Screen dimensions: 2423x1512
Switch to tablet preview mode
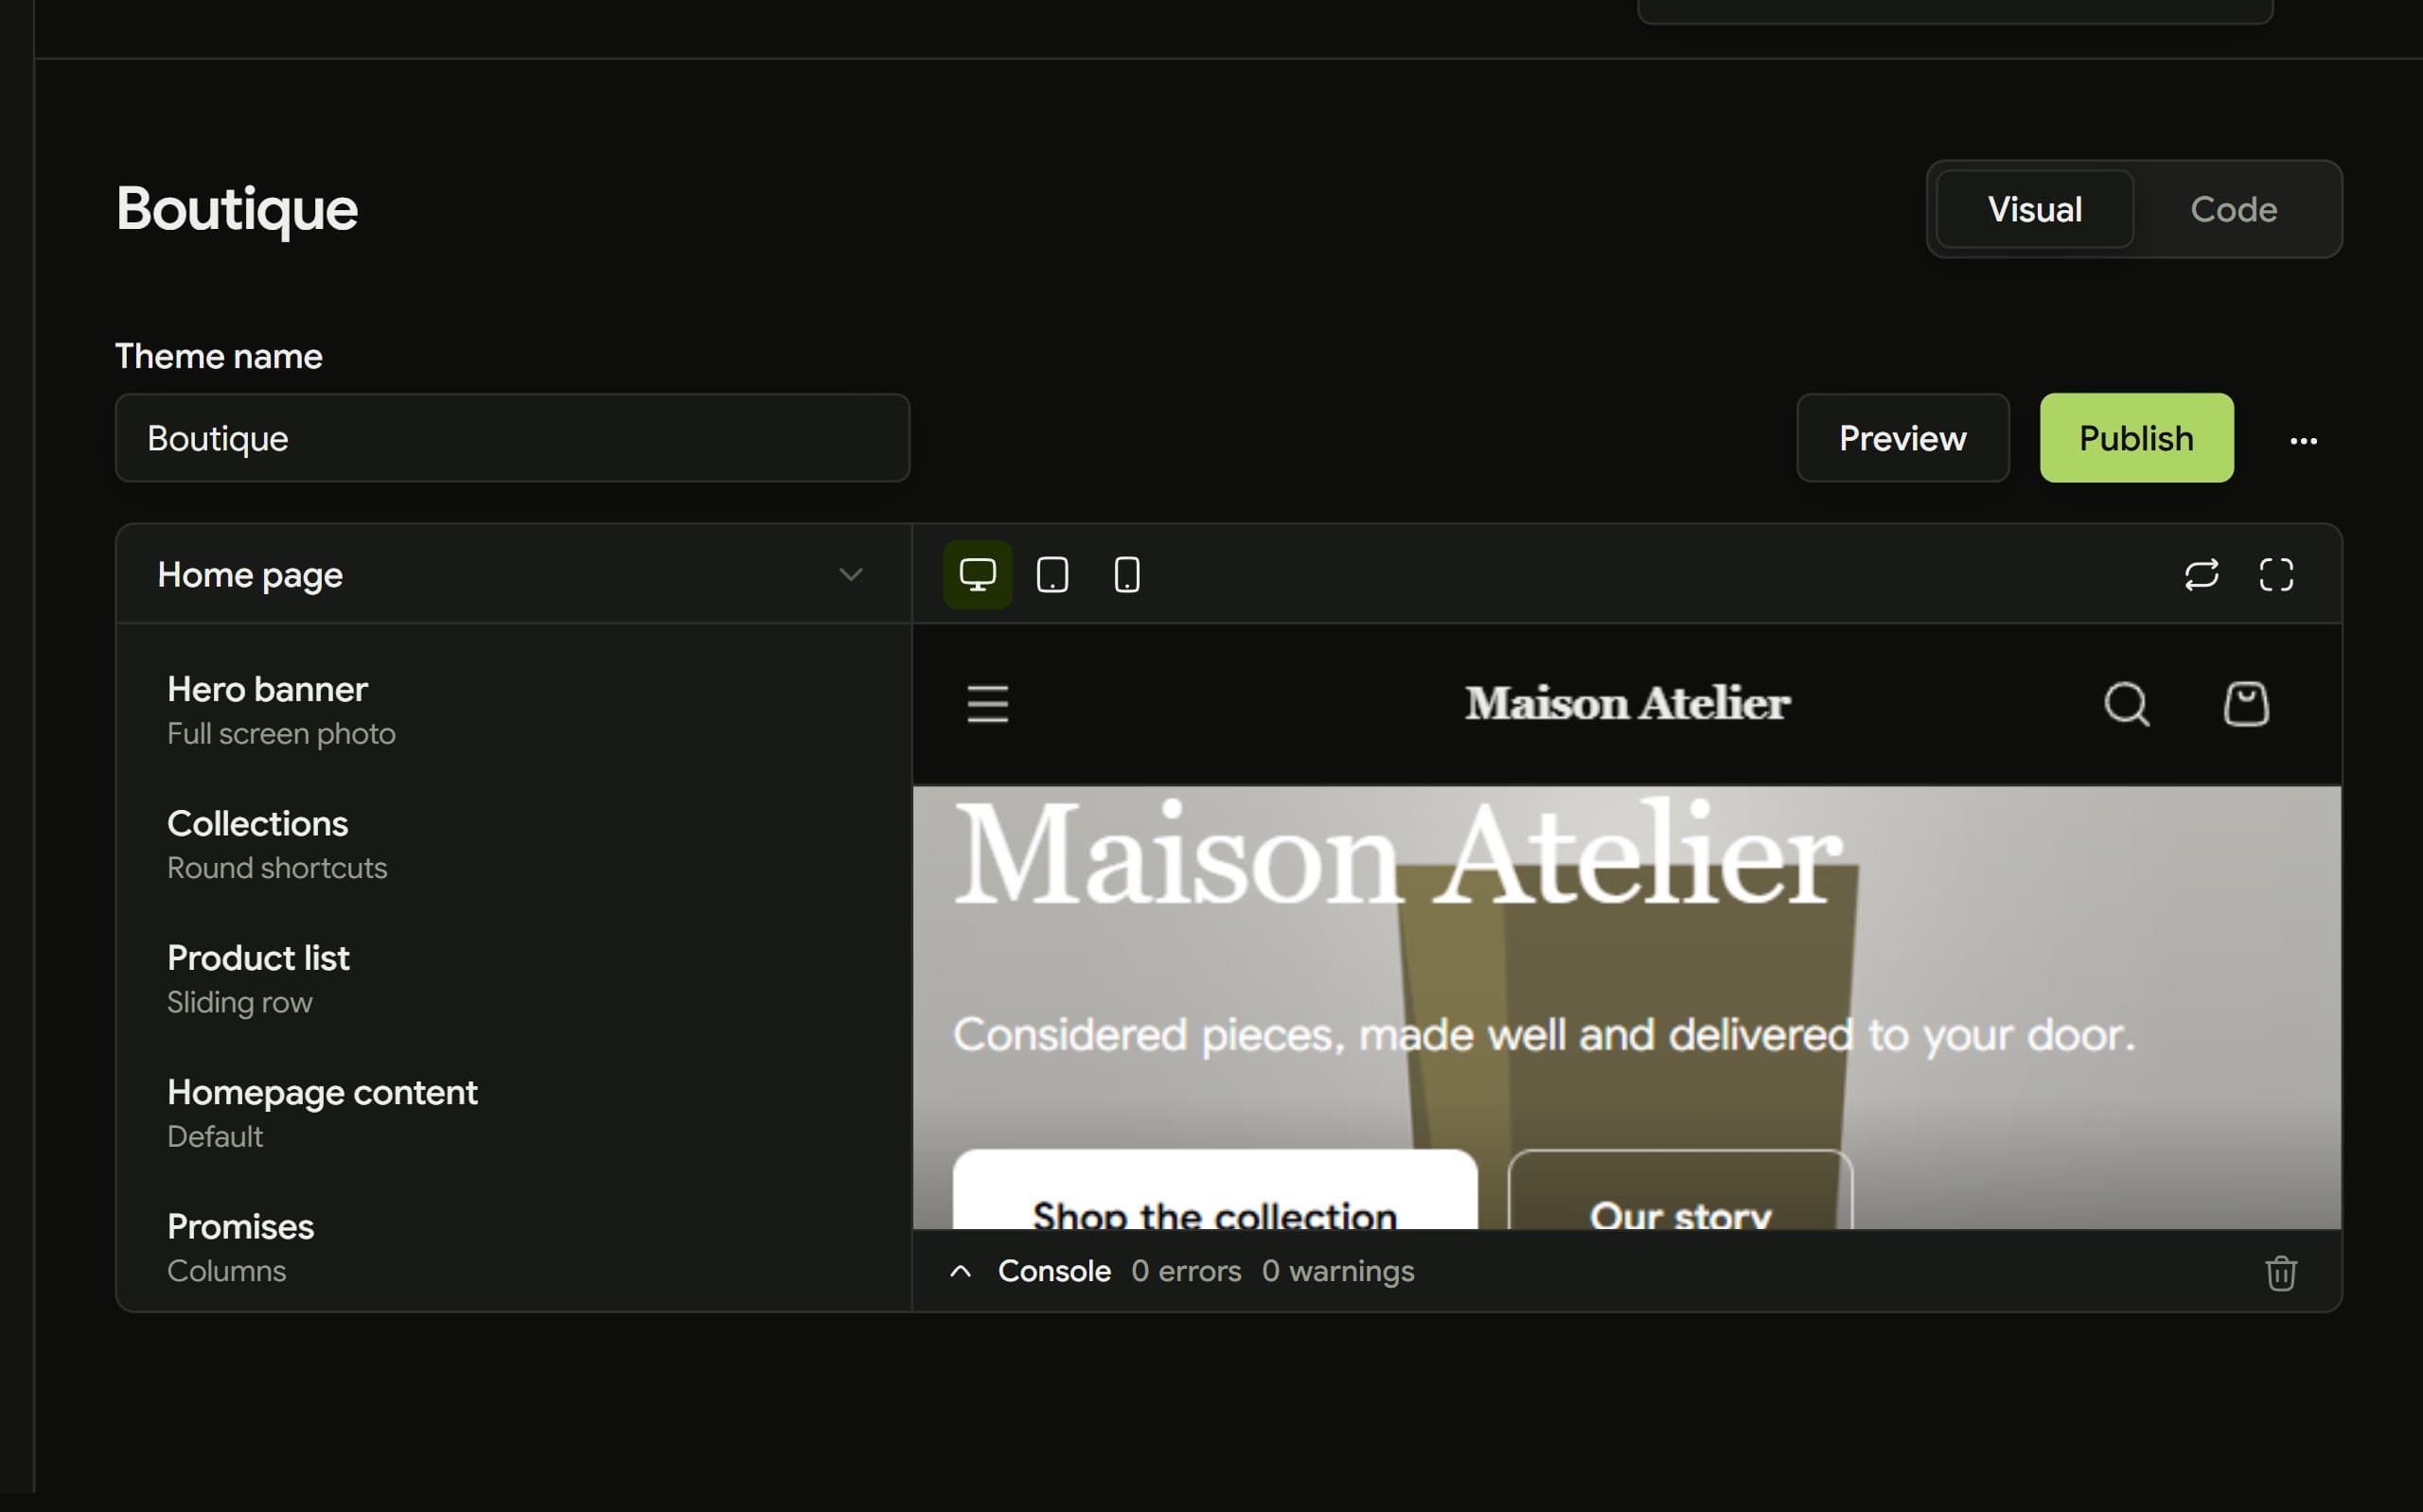[x=1052, y=575]
